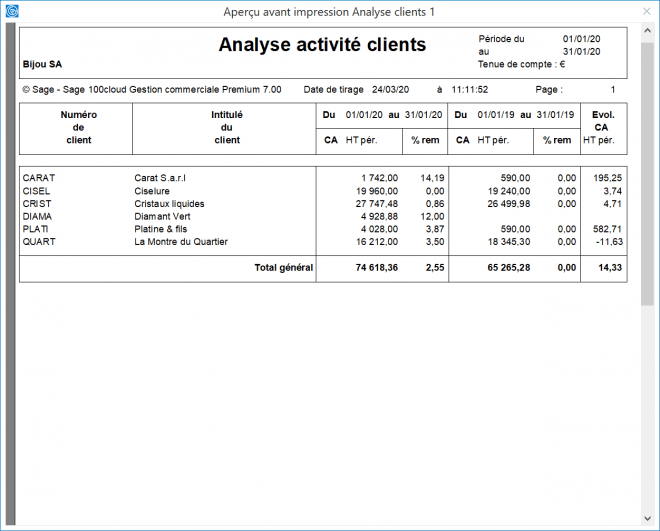Click the client code PLATI

click(35, 229)
